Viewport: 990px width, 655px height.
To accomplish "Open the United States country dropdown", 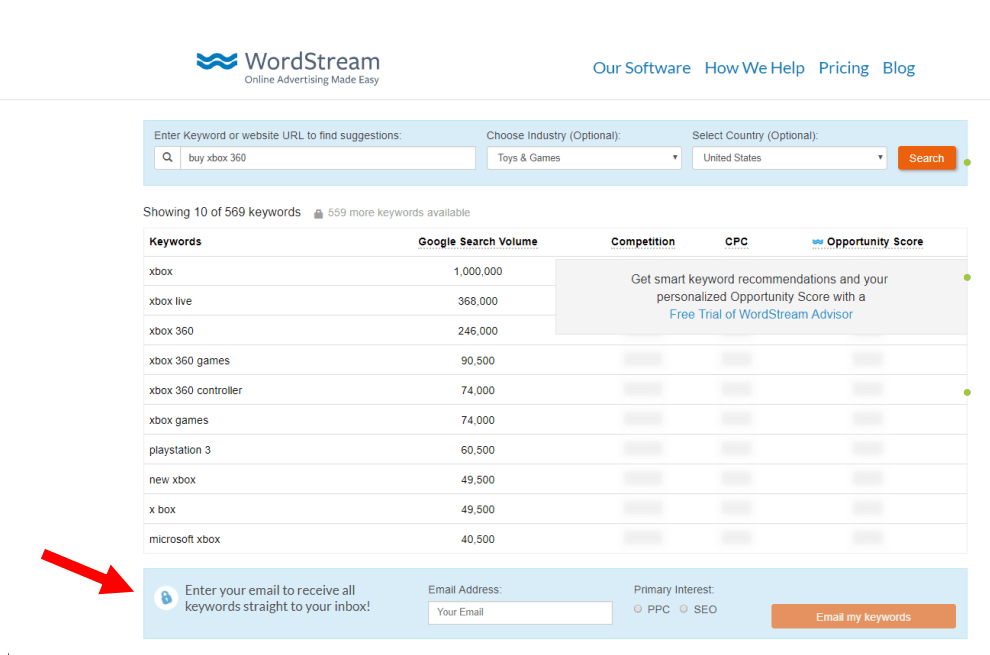I will pyautogui.click(x=789, y=158).
